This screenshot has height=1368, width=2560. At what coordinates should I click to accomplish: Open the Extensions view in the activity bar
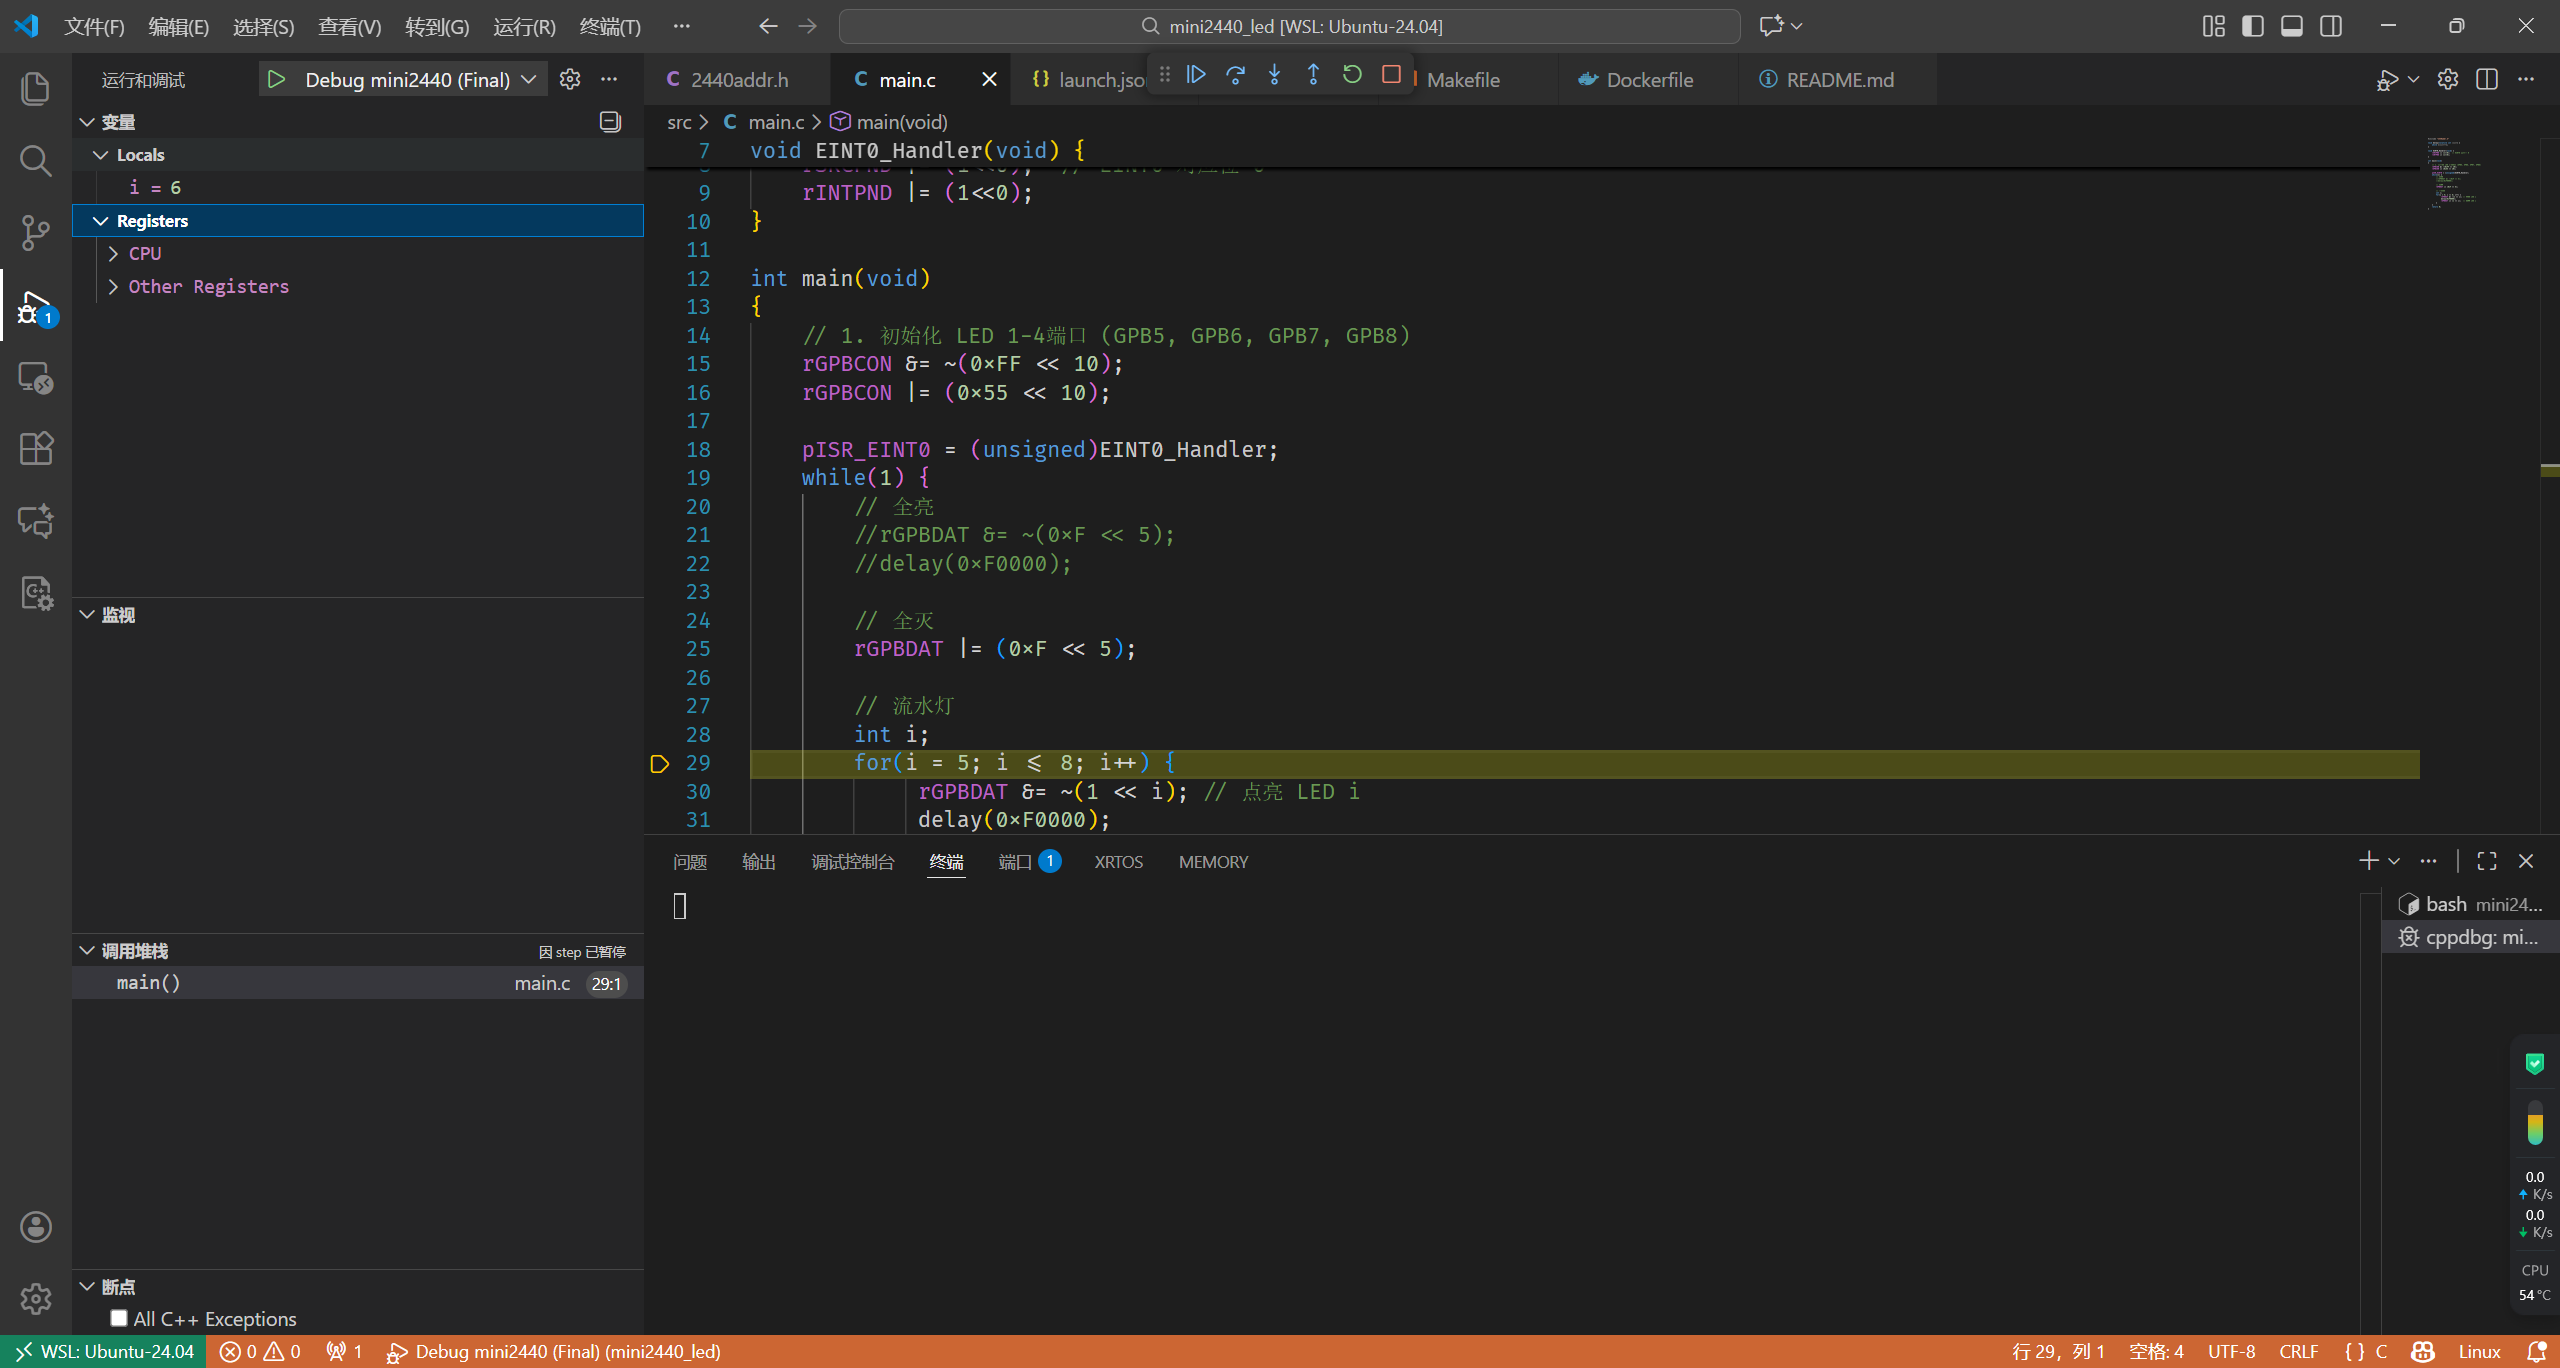(x=36, y=448)
